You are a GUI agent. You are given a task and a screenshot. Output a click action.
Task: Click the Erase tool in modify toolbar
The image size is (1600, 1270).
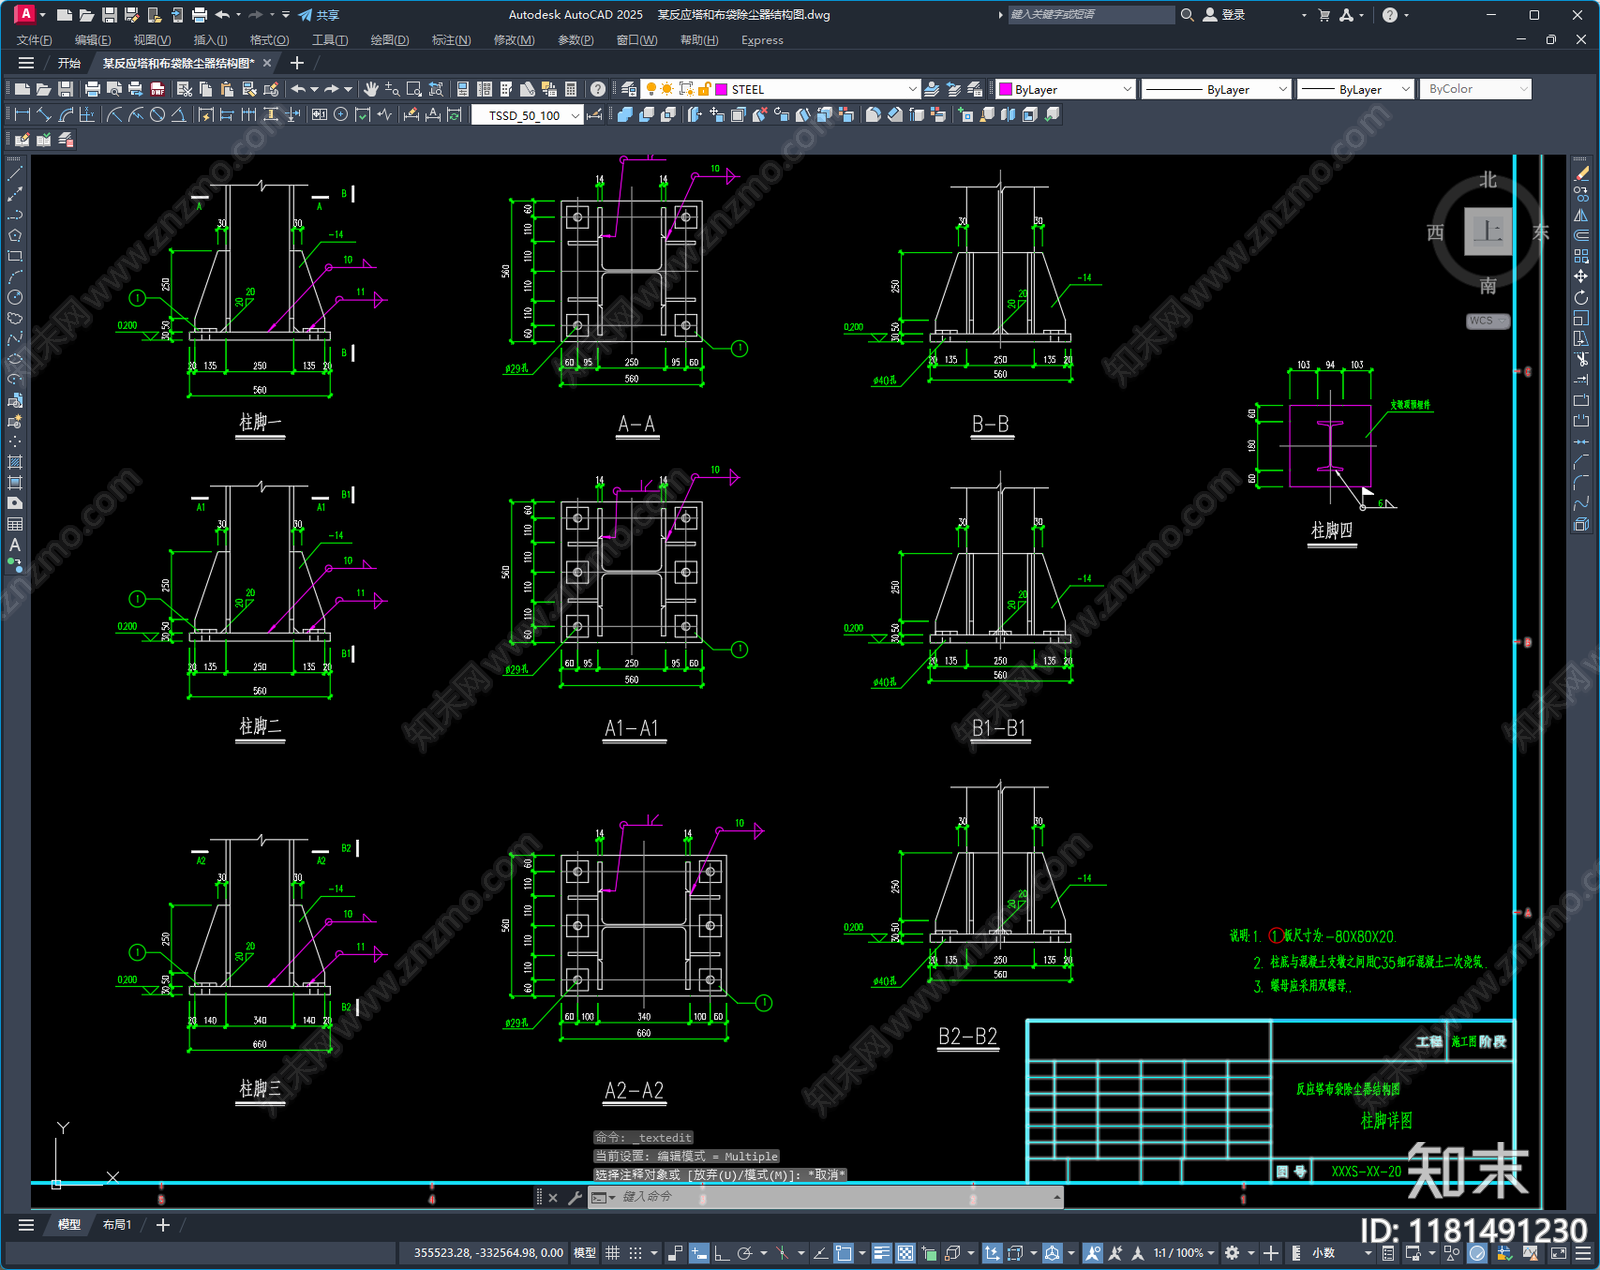coord(1581,173)
